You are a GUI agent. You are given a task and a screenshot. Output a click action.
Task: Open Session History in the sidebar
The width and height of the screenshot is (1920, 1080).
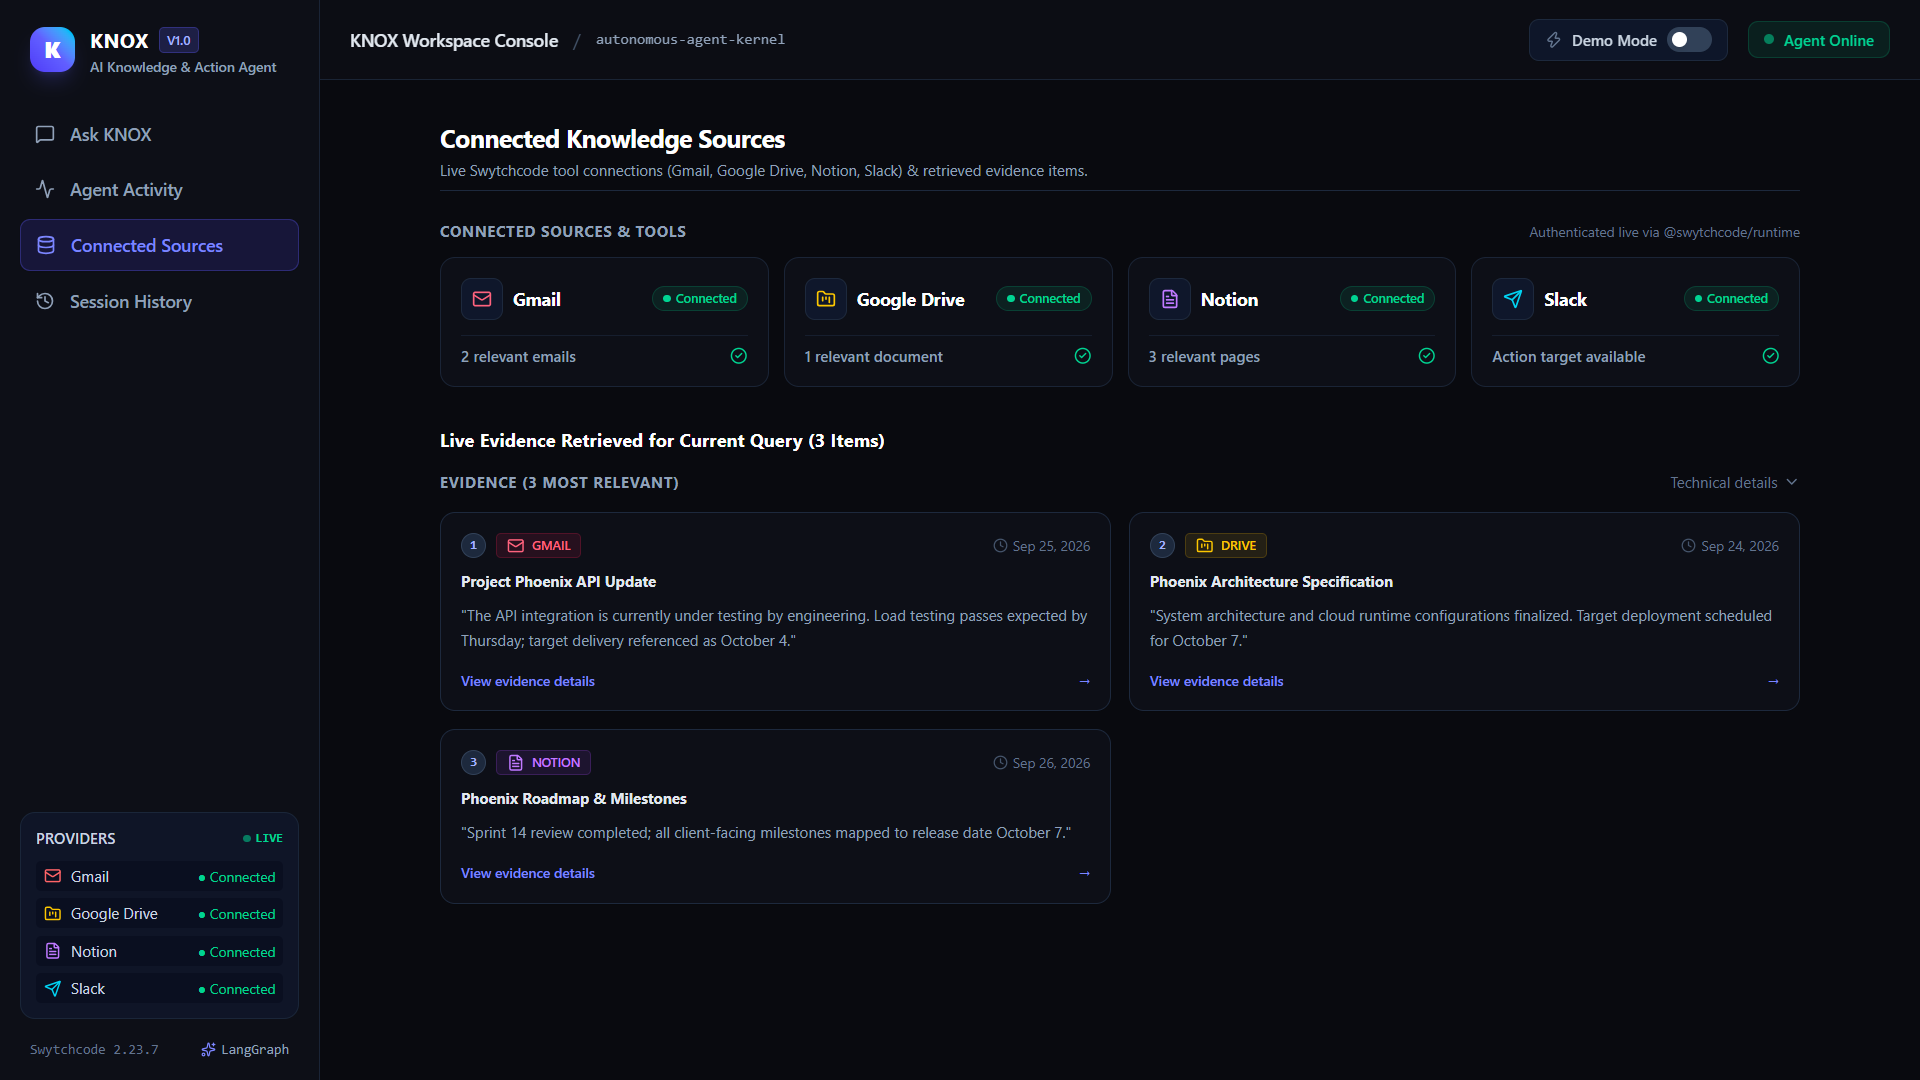(159, 301)
